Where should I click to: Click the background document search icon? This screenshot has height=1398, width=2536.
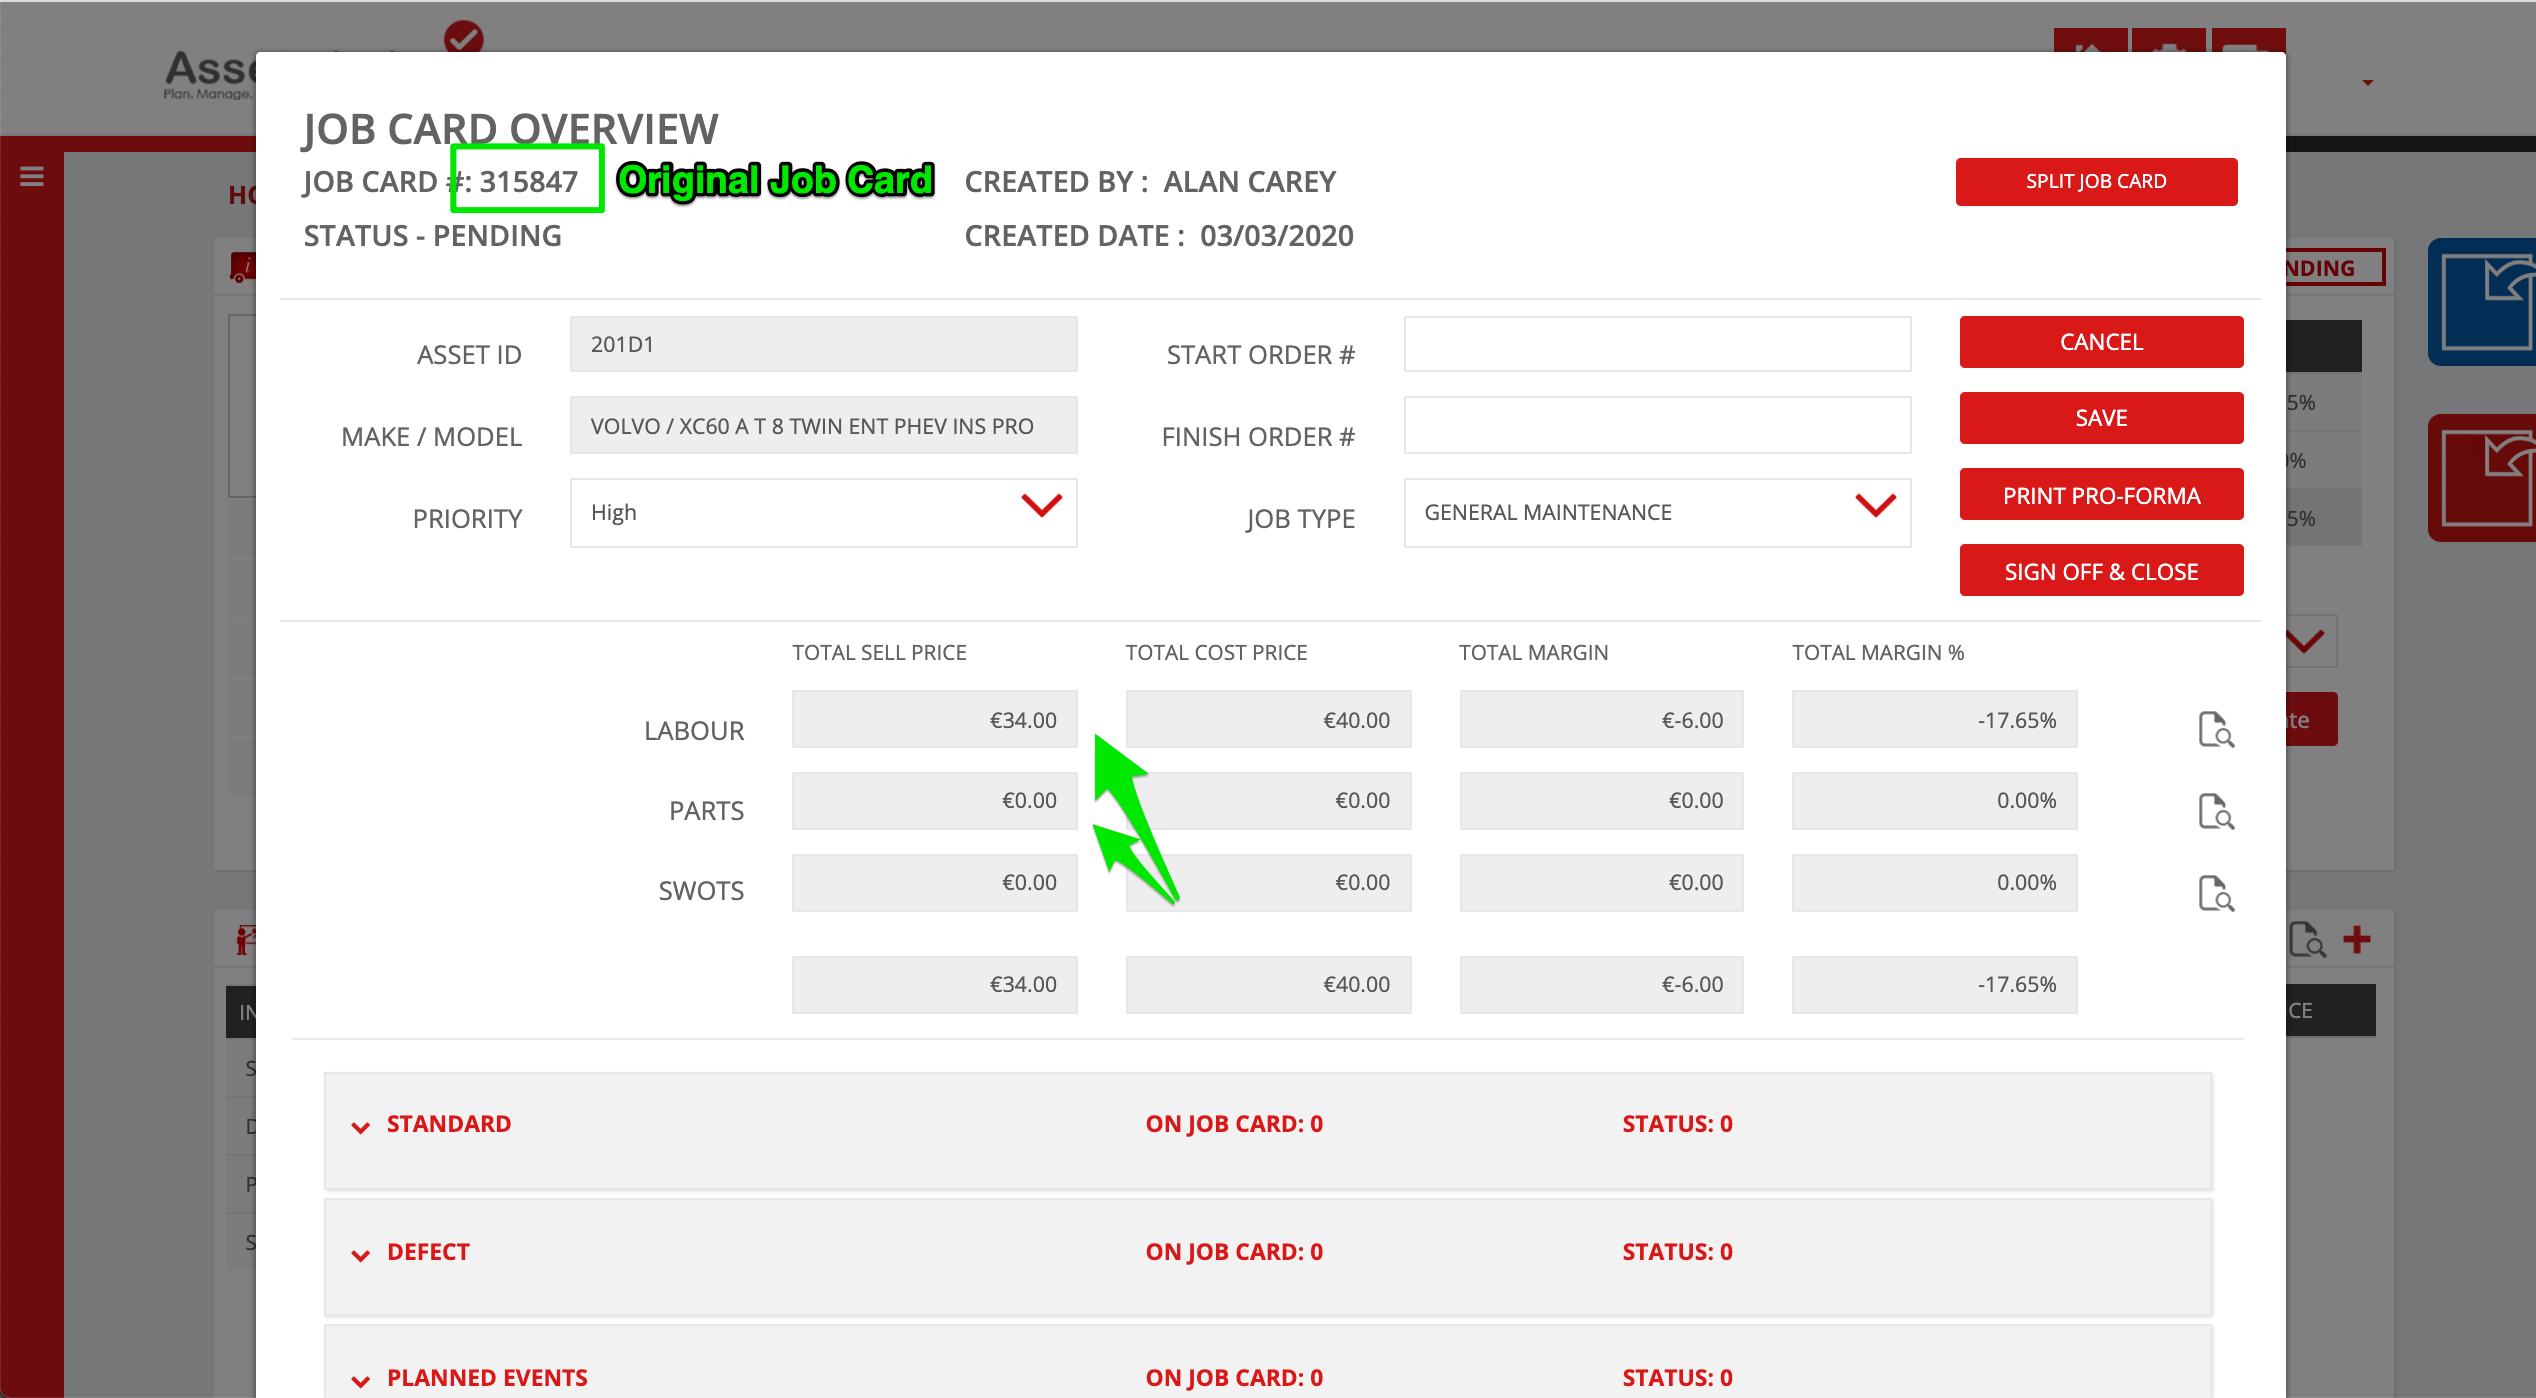point(2307,940)
